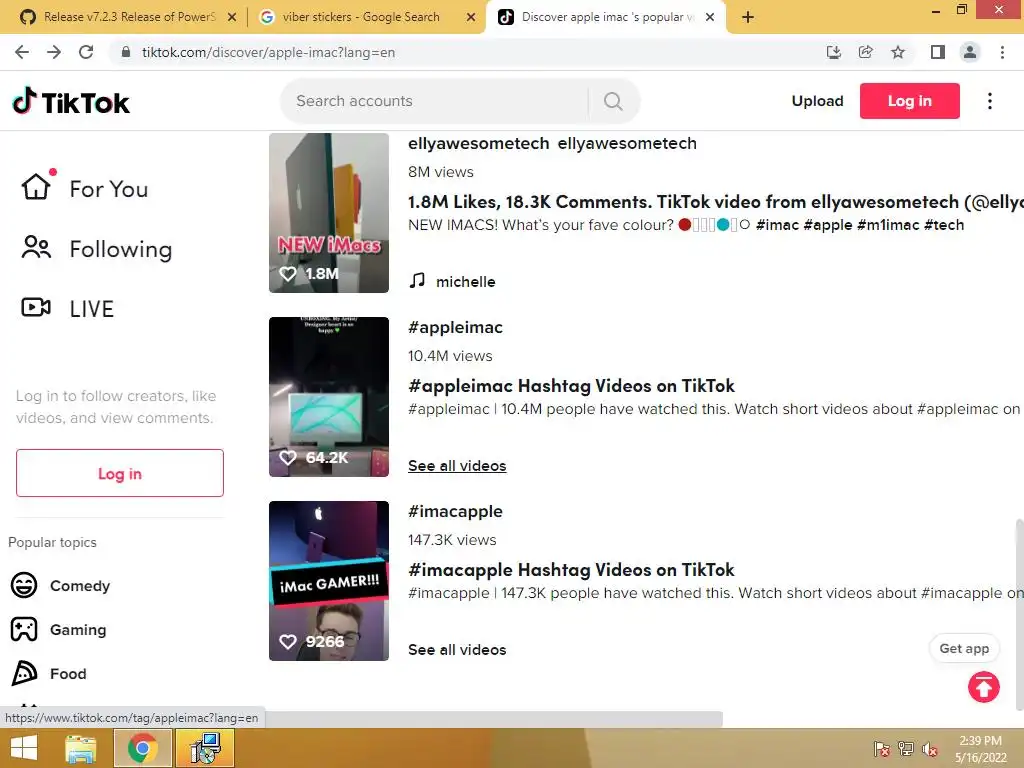
Task: Click the share page icon
Action: pyautogui.click(x=865, y=52)
